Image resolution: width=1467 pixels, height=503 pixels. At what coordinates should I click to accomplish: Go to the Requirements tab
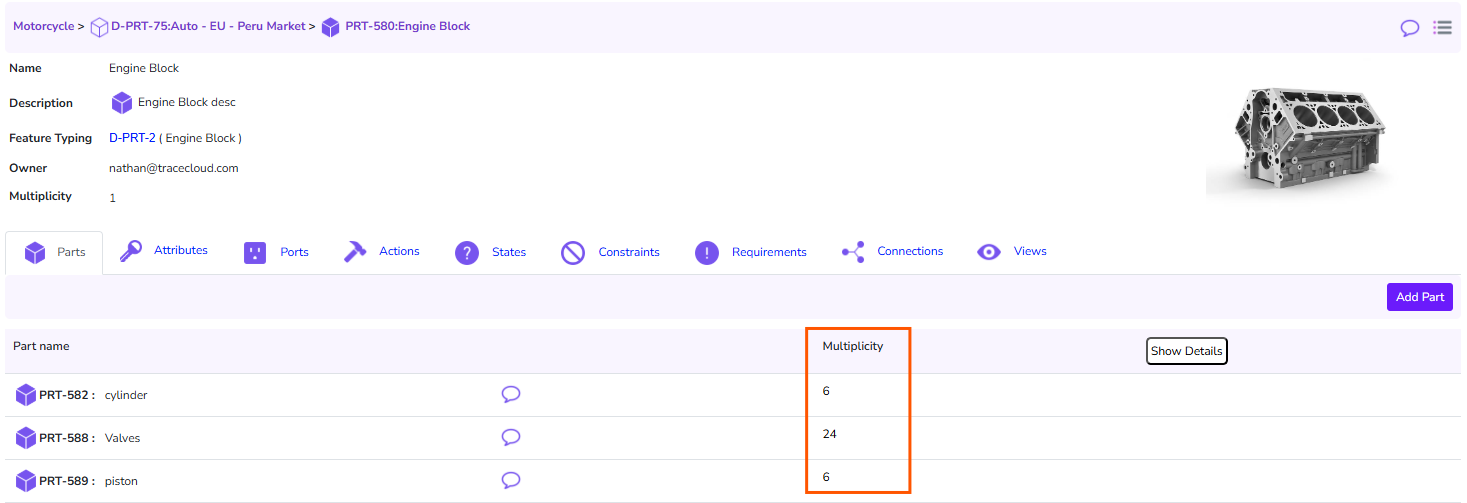(769, 252)
